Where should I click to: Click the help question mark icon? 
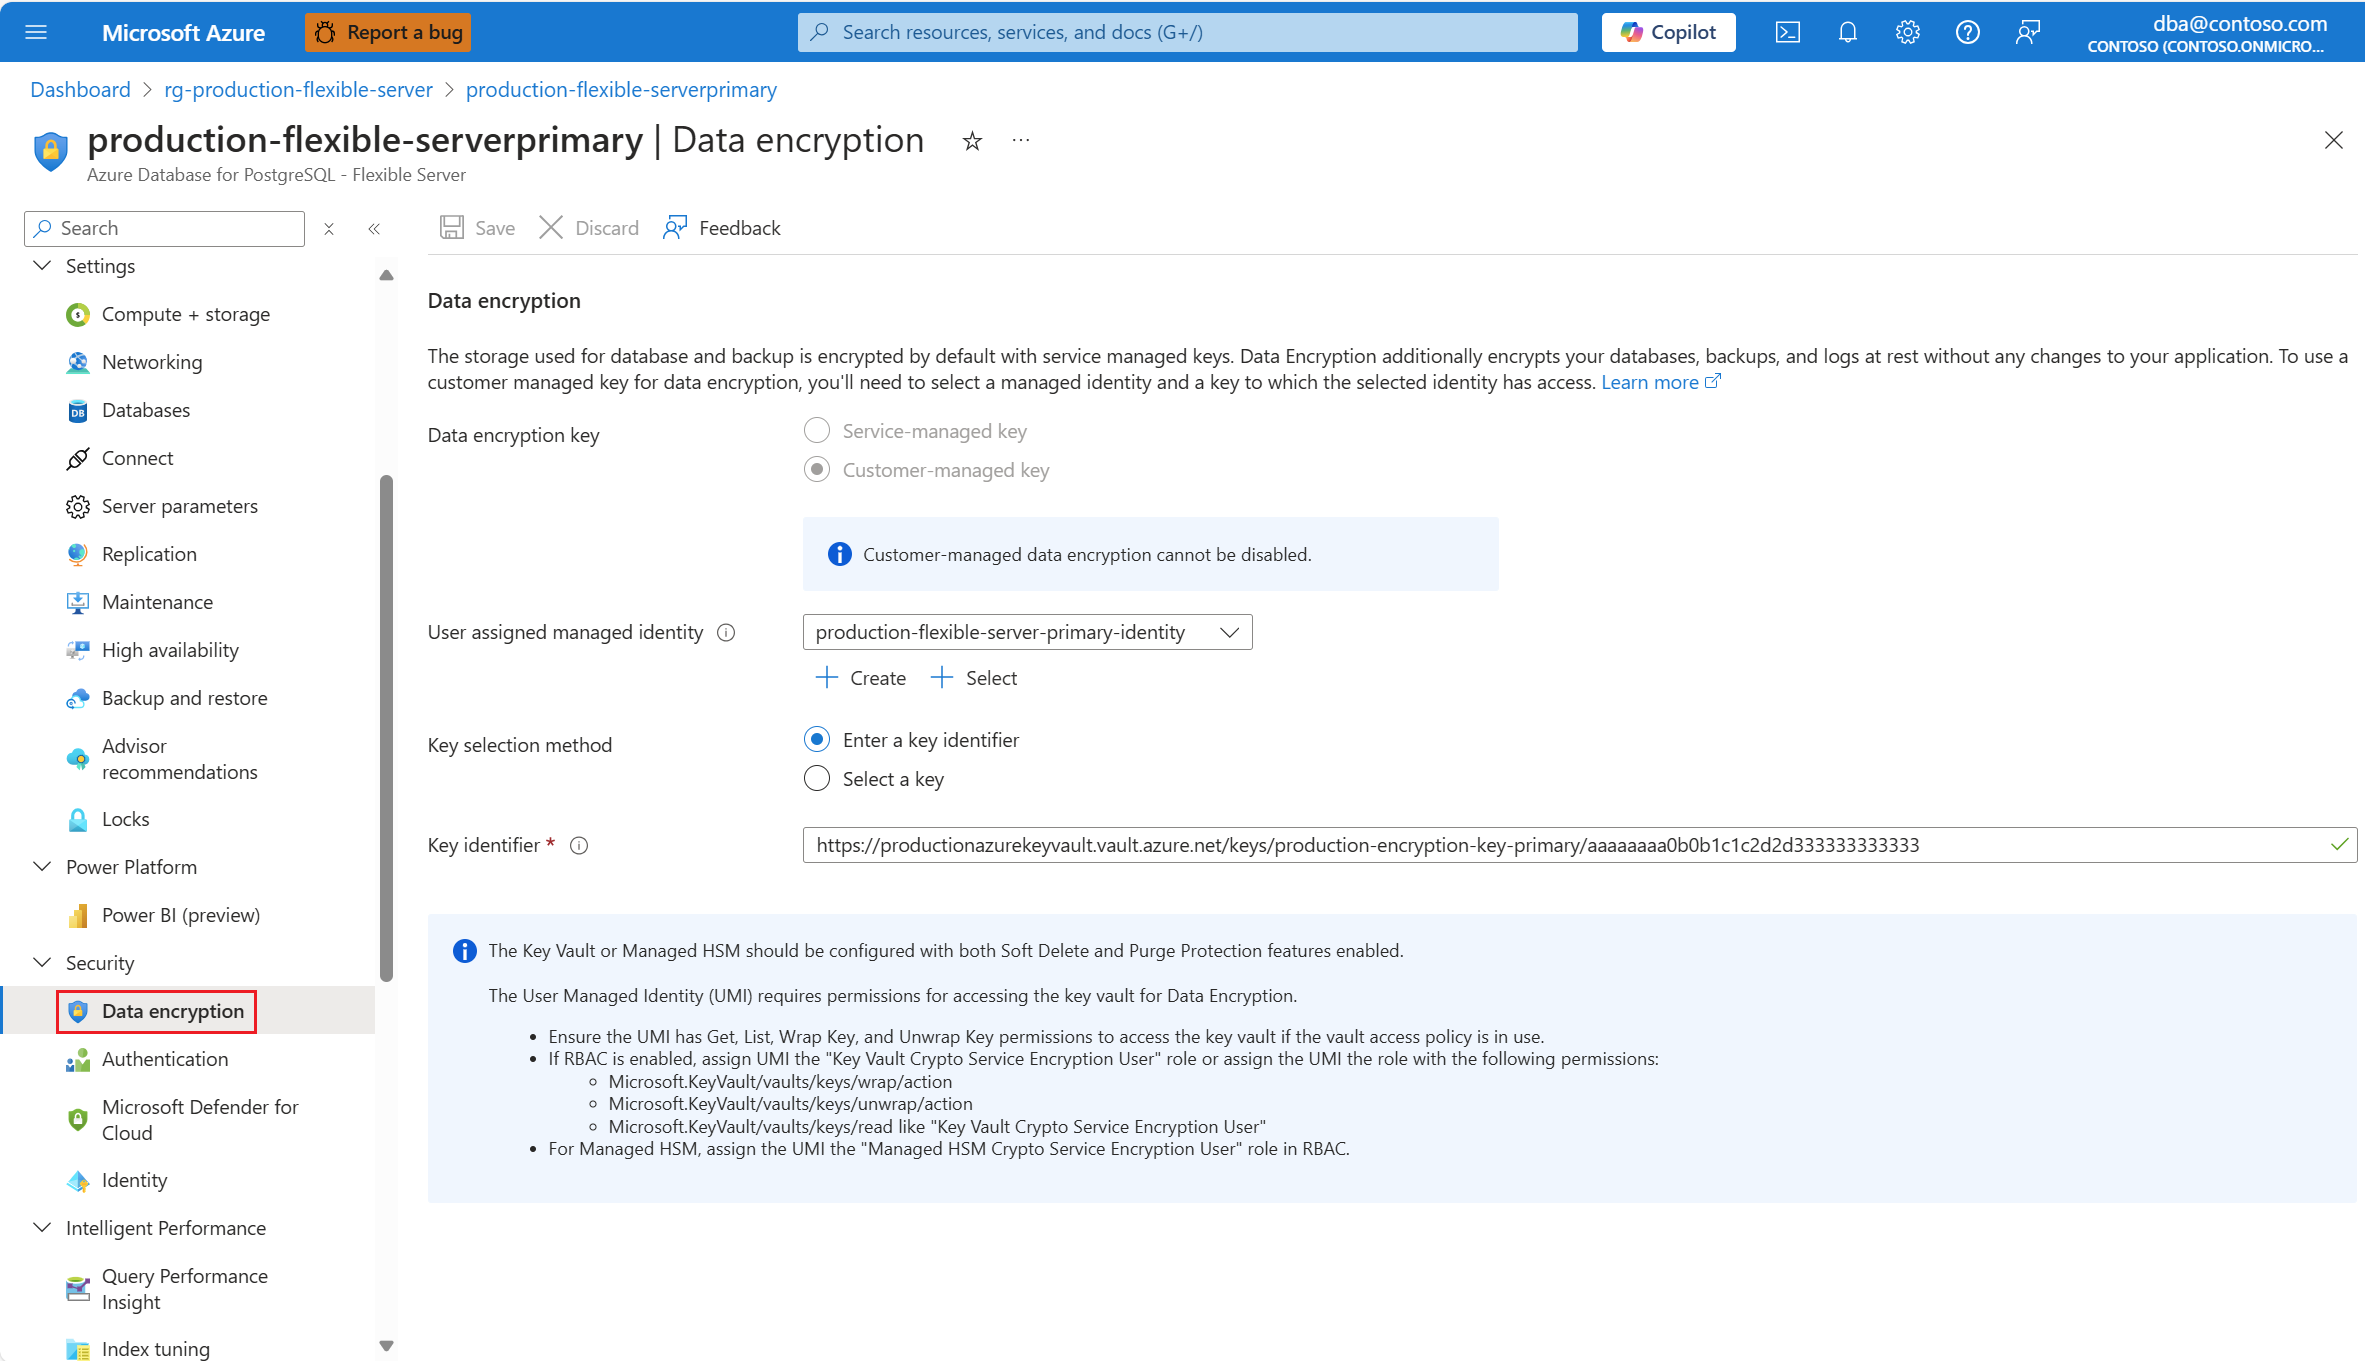(1967, 32)
